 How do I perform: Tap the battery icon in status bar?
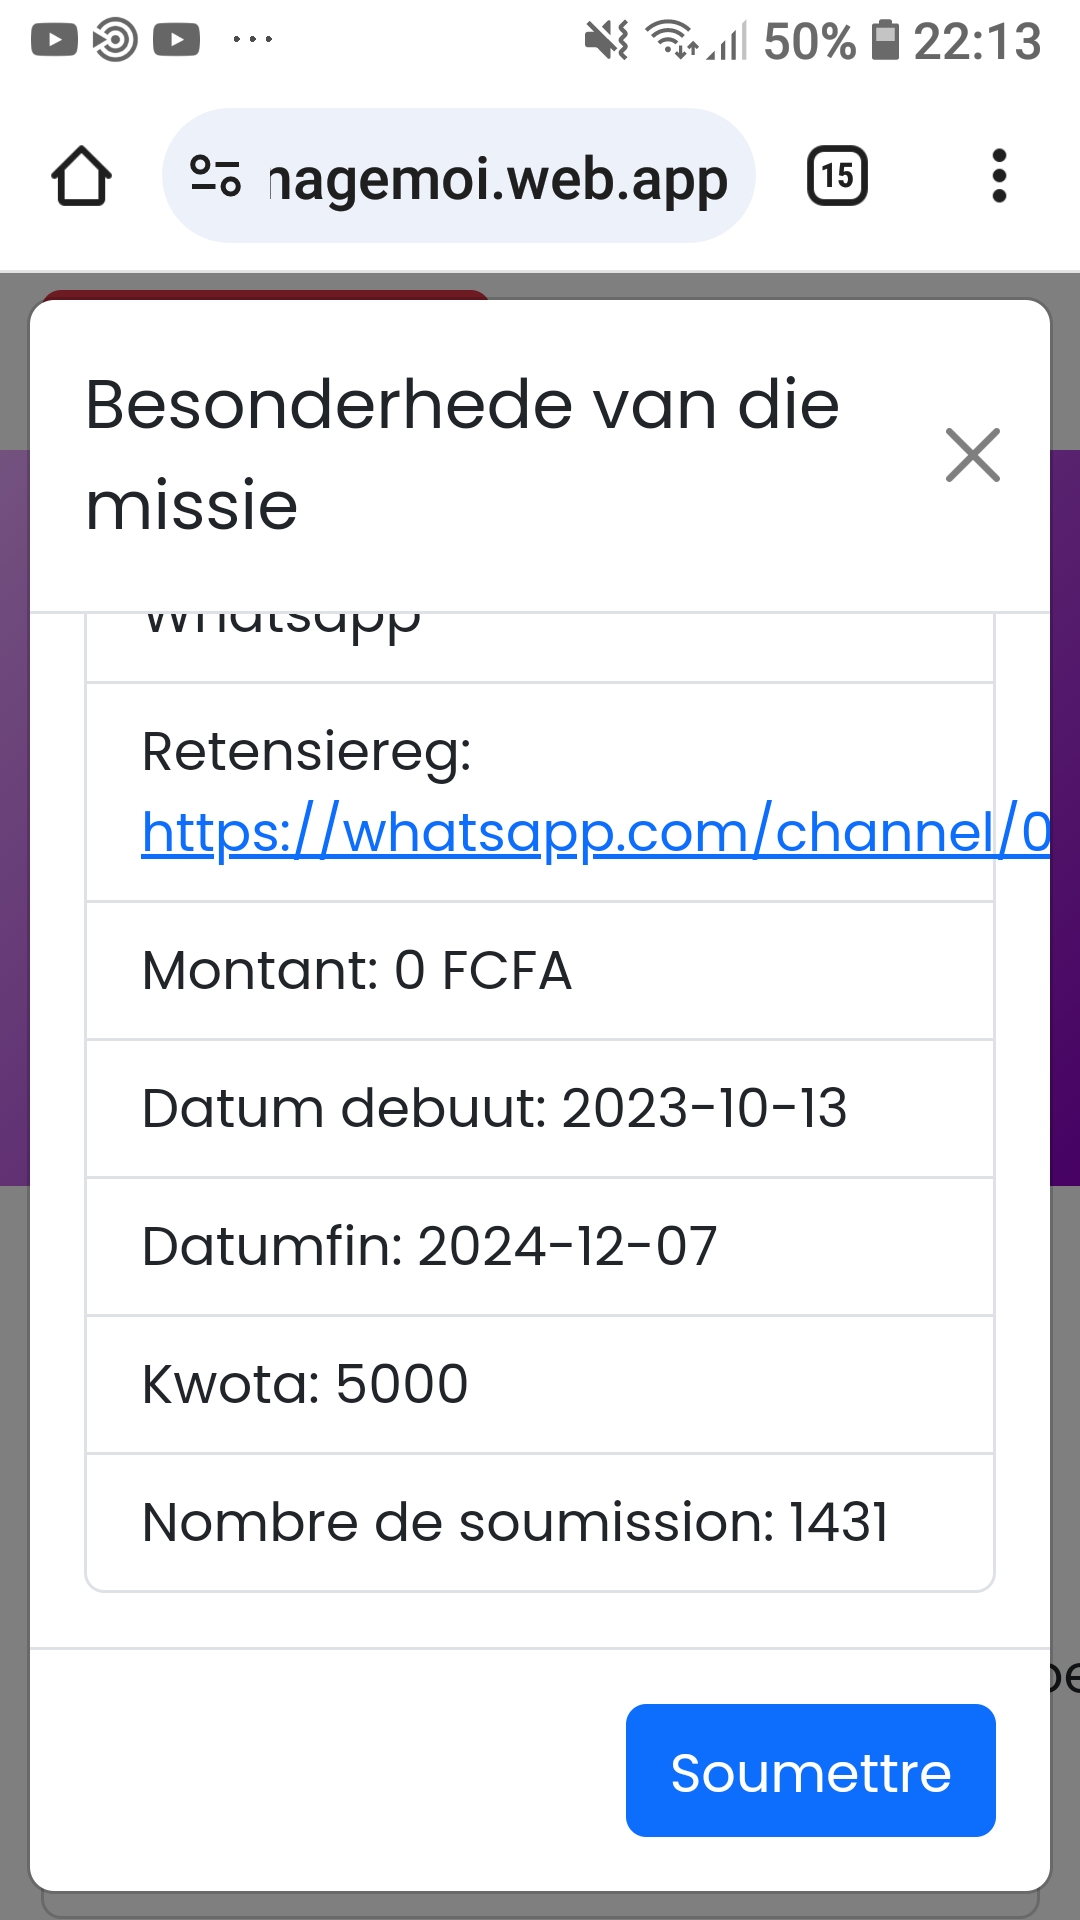(885, 41)
